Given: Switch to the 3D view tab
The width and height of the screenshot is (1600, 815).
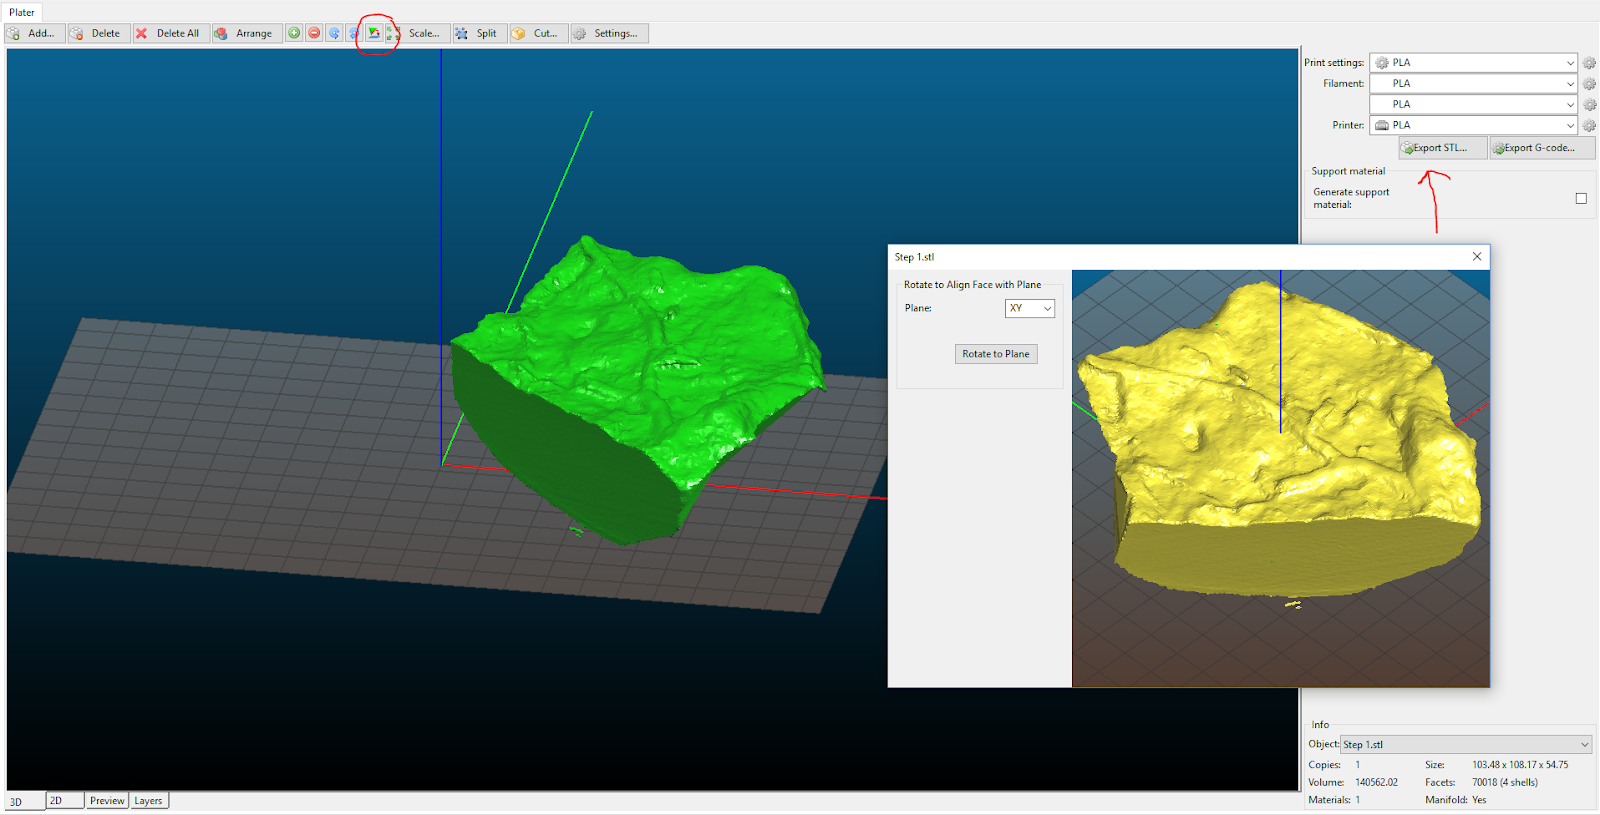Looking at the screenshot, I should (25, 801).
